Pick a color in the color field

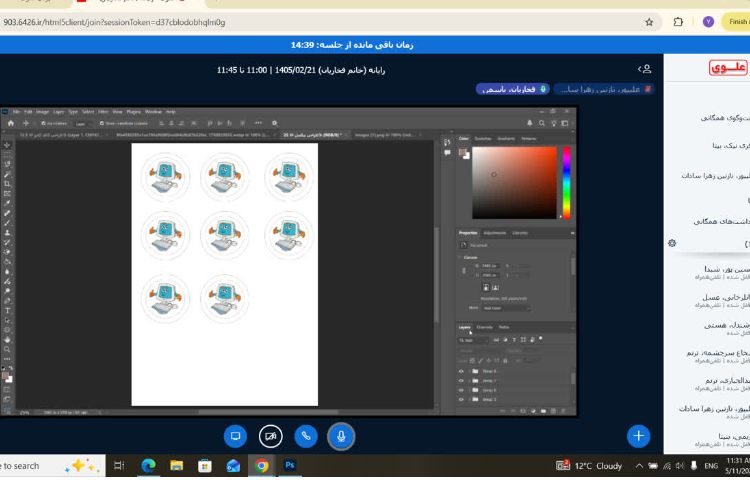click(x=514, y=183)
